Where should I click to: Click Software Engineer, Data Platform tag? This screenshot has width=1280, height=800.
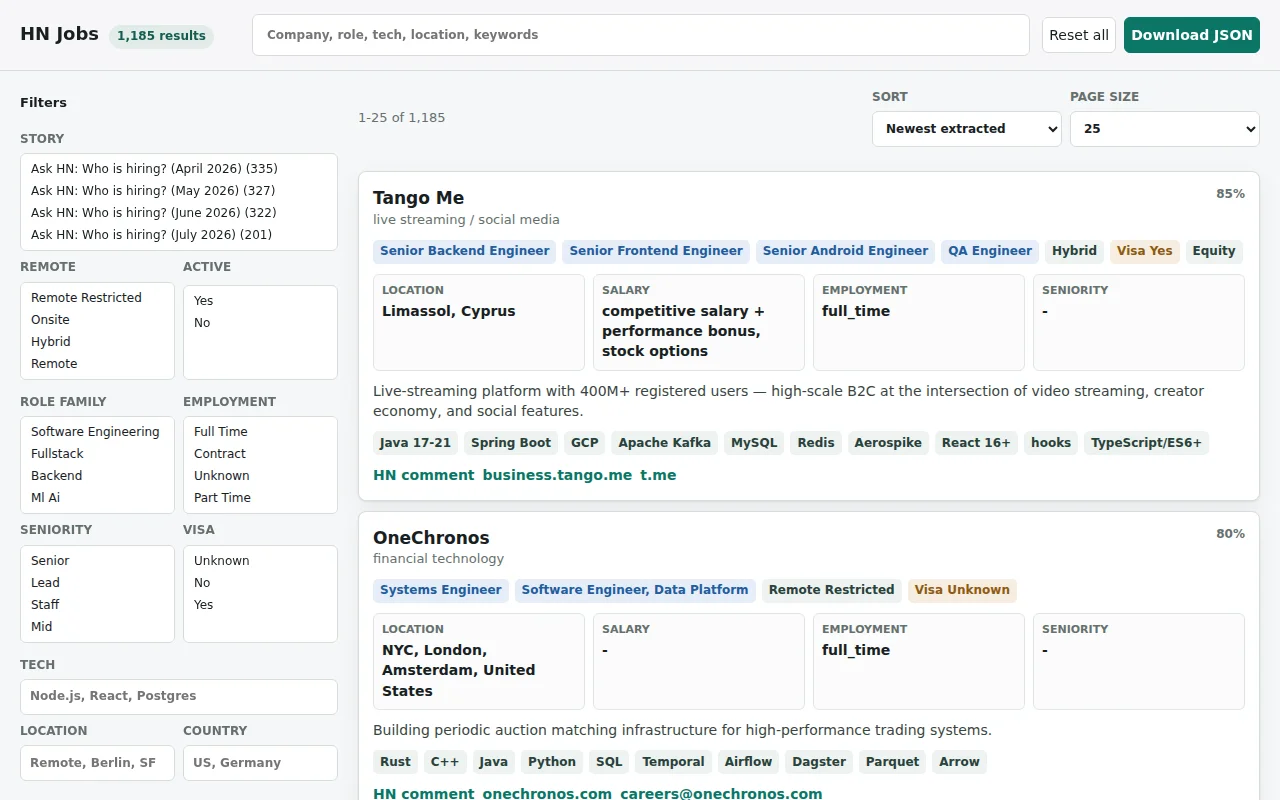[635, 590]
